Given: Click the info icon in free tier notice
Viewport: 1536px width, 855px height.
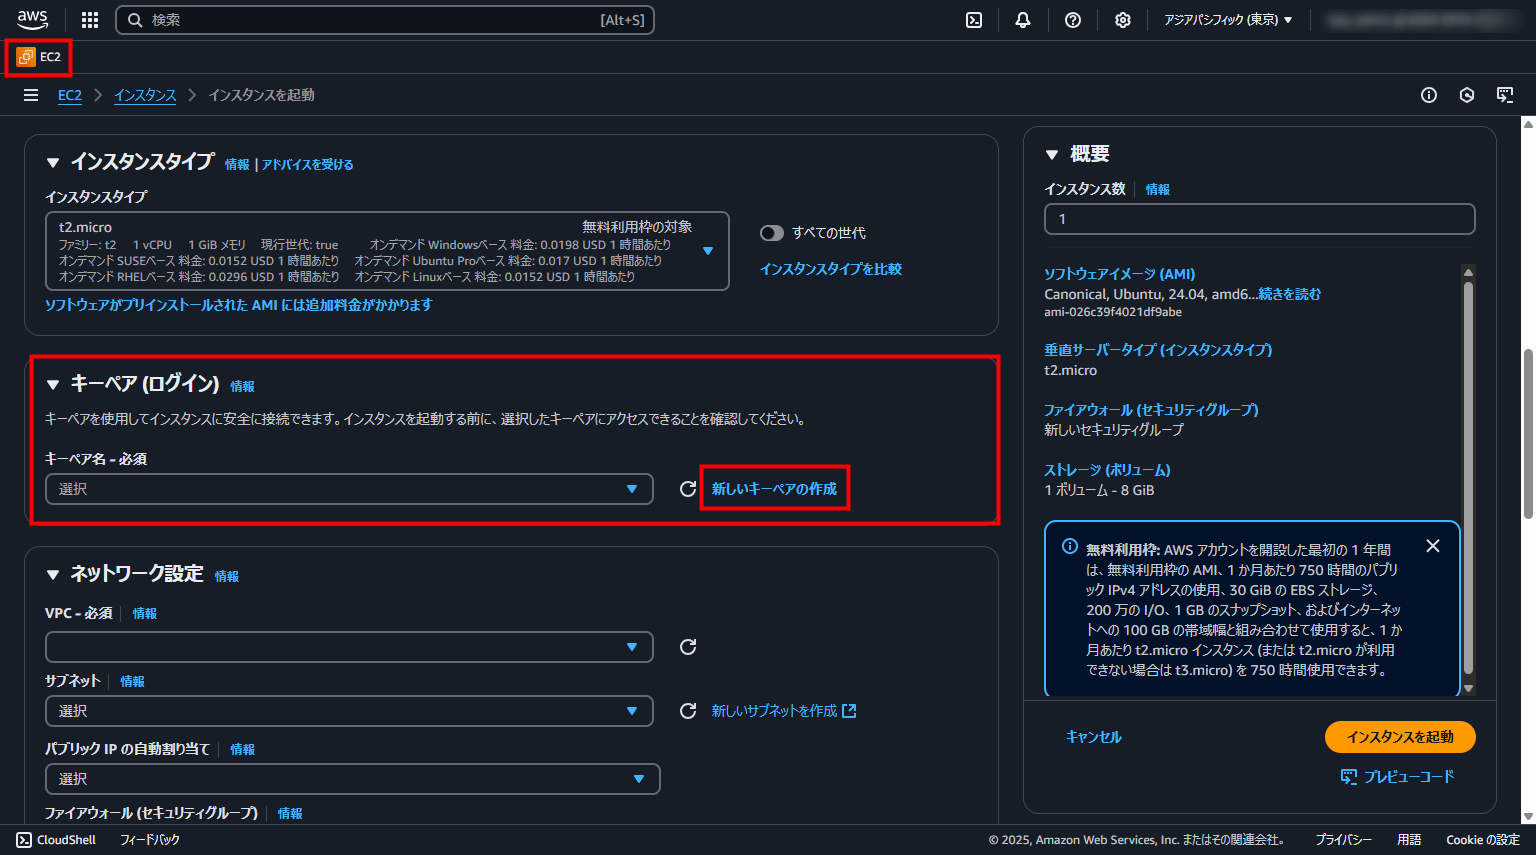Looking at the screenshot, I should coord(1070,547).
